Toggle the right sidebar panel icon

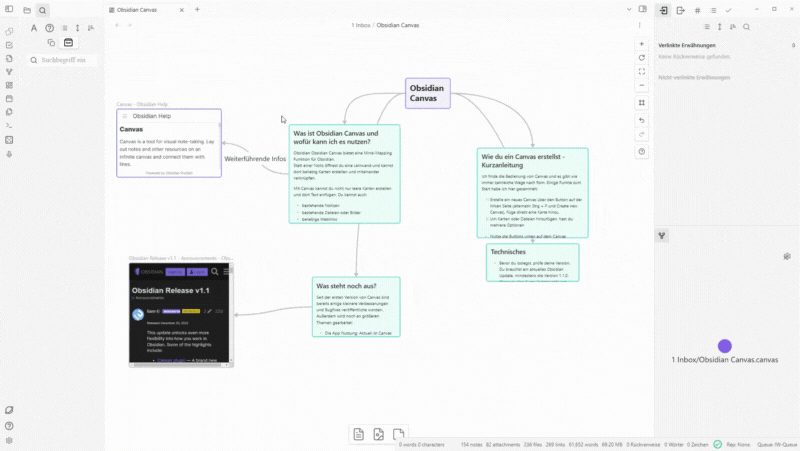[x=643, y=9]
